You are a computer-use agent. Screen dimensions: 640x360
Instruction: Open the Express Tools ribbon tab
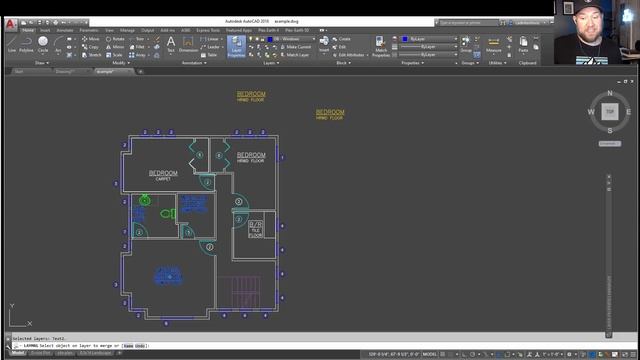click(x=208, y=30)
